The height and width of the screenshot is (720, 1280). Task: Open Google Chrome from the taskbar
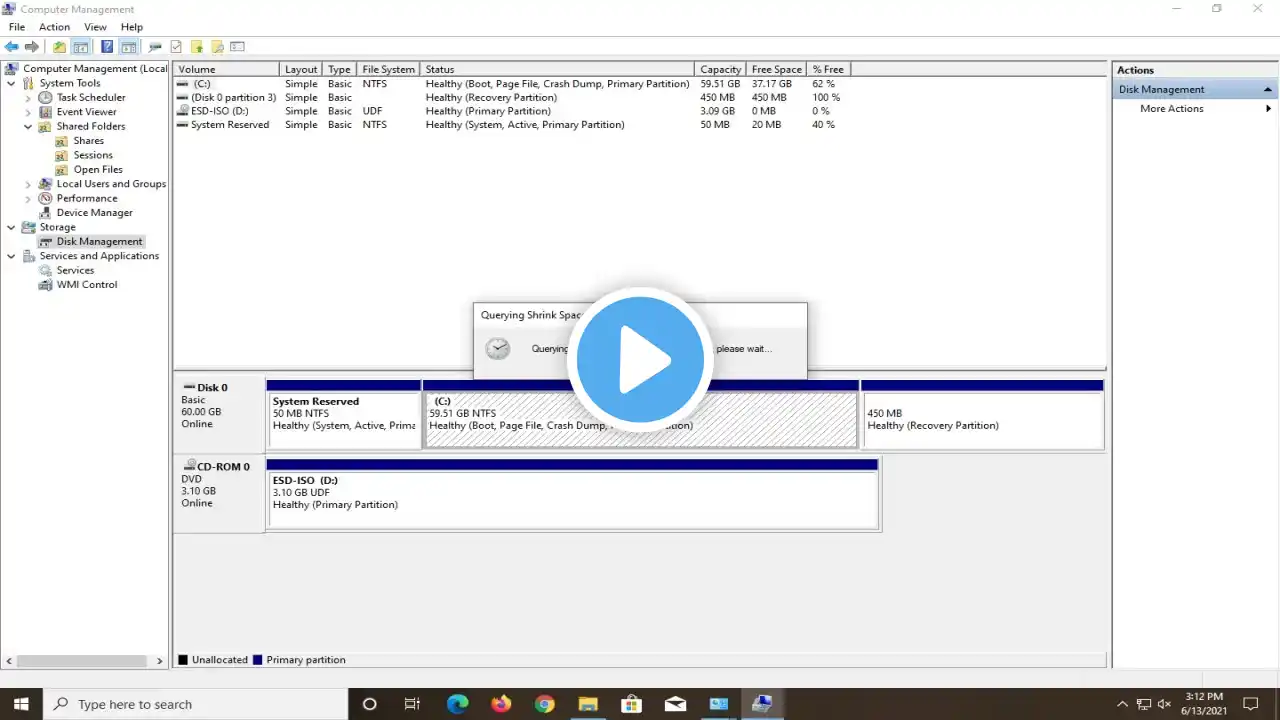coord(544,704)
